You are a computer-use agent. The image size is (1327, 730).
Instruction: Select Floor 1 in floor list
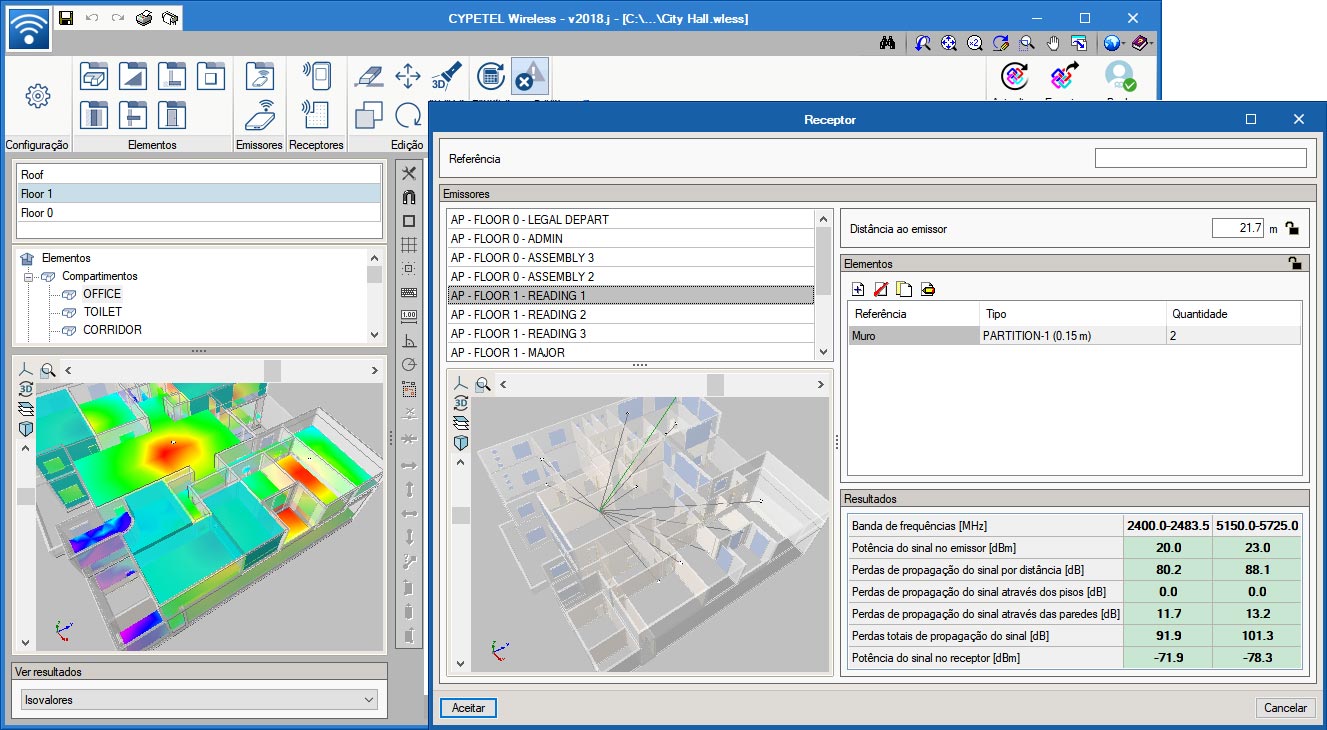pos(199,193)
